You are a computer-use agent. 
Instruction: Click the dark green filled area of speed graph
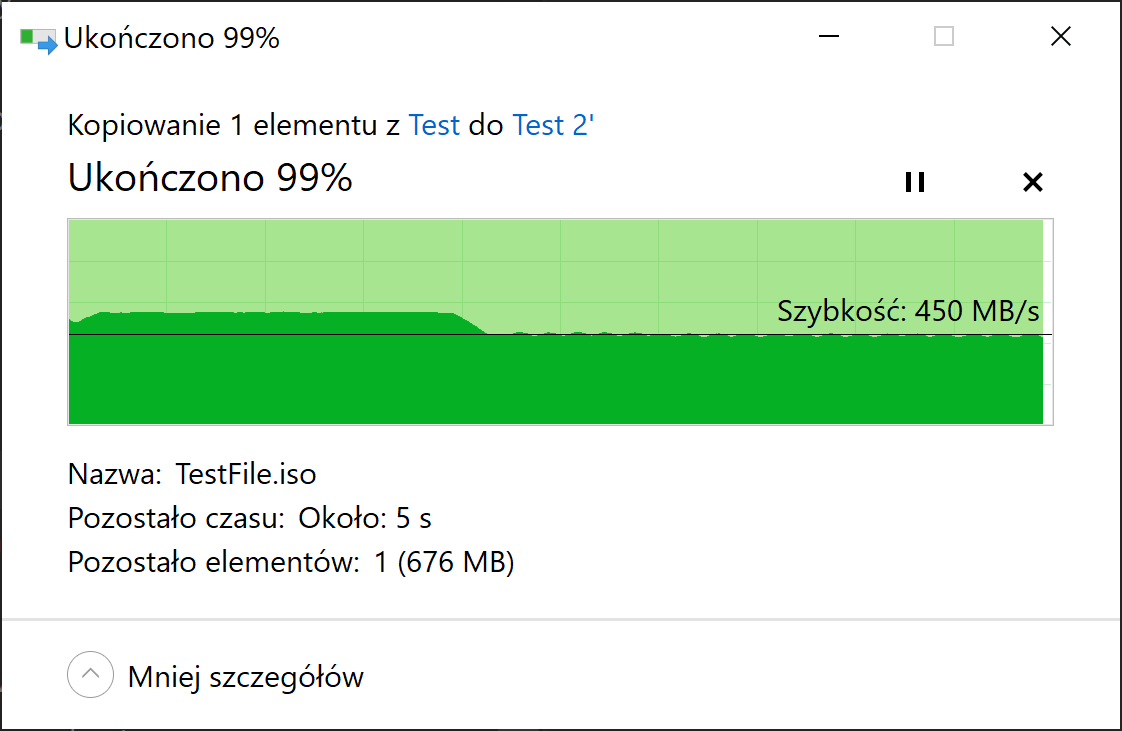click(555, 379)
